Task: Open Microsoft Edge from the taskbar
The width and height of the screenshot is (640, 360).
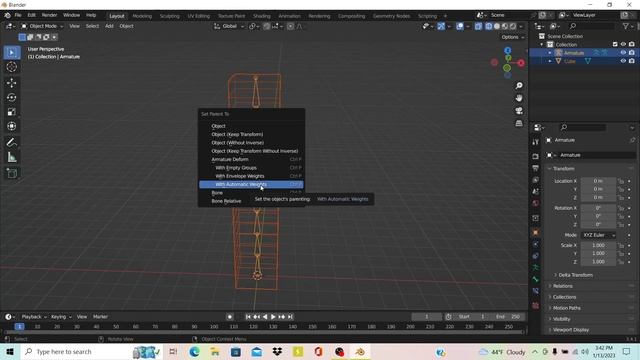Action: [x=194, y=352]
